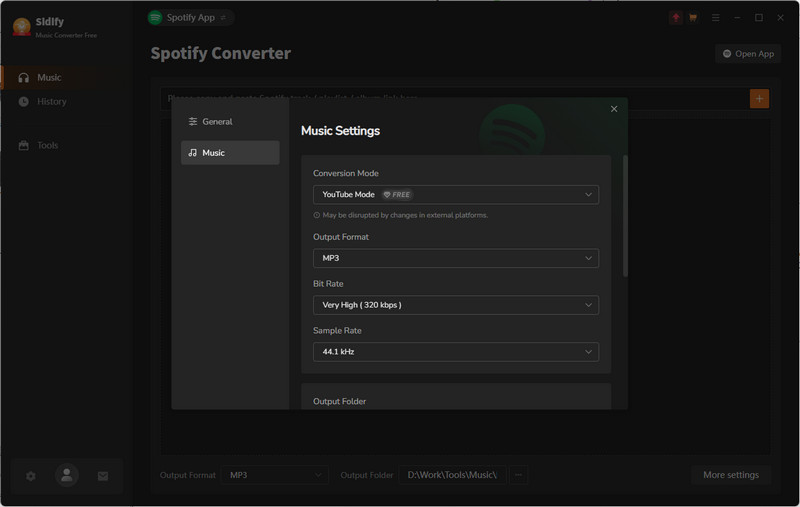Click the Spotify Converter title
Image resolution: width=800 pixels, height=507 pixels.
coord(220,53)
